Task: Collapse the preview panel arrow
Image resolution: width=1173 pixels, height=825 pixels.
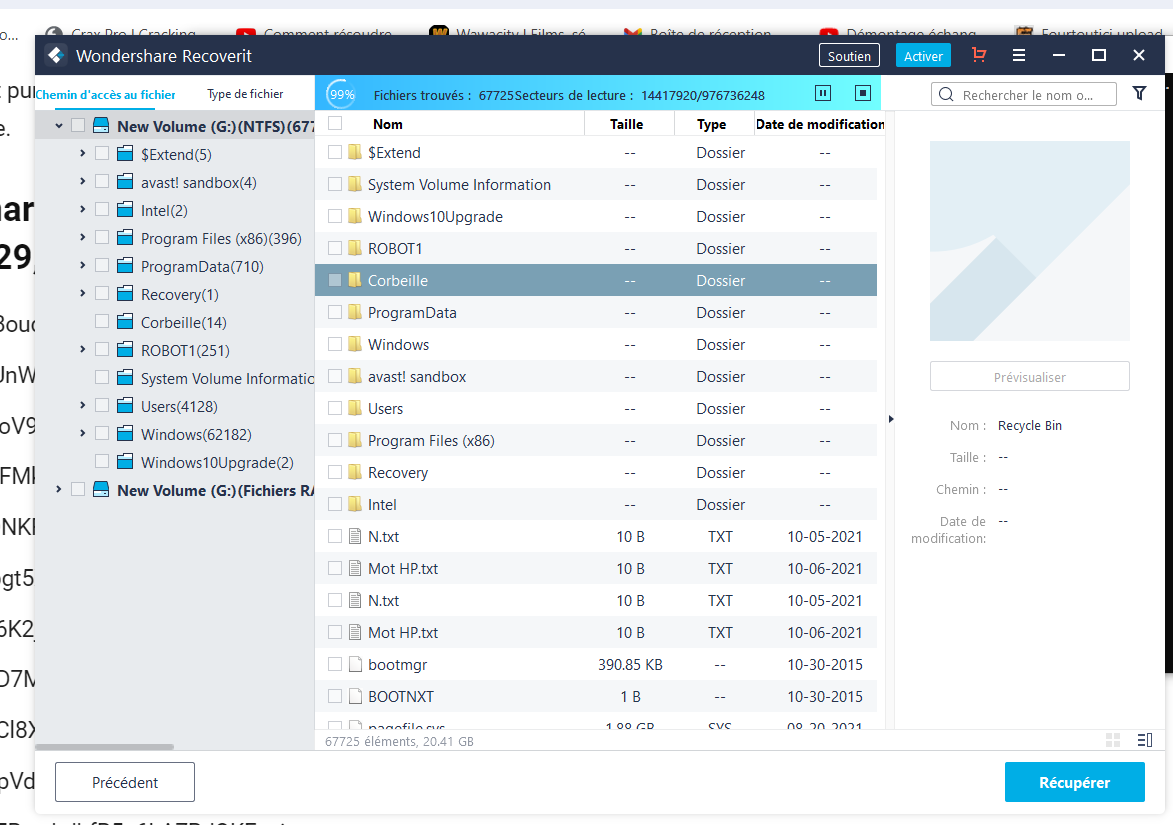Action: tap(890, 419)
